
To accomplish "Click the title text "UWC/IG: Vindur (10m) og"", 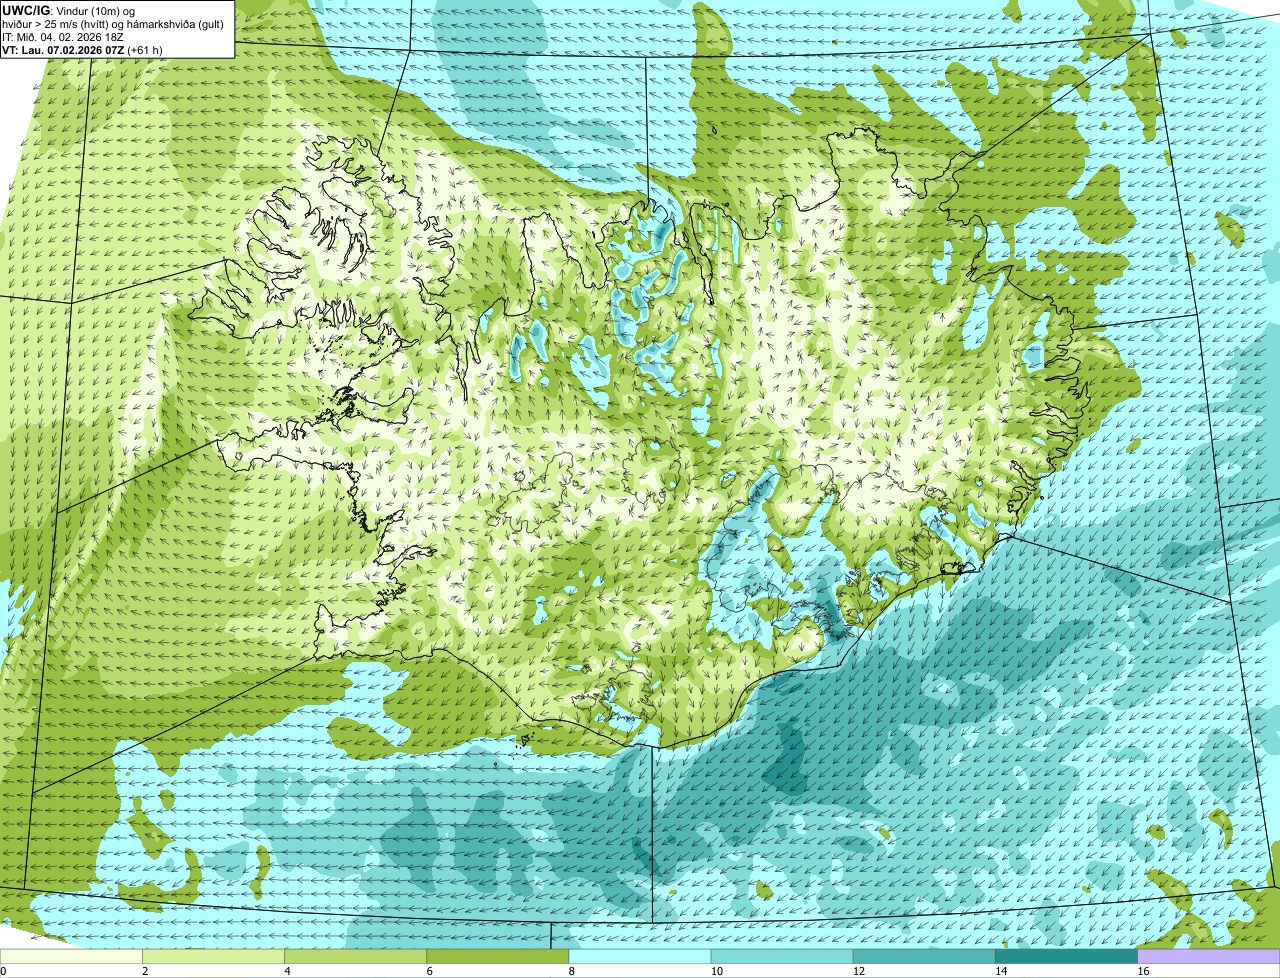I will click(x=69, y=11).
